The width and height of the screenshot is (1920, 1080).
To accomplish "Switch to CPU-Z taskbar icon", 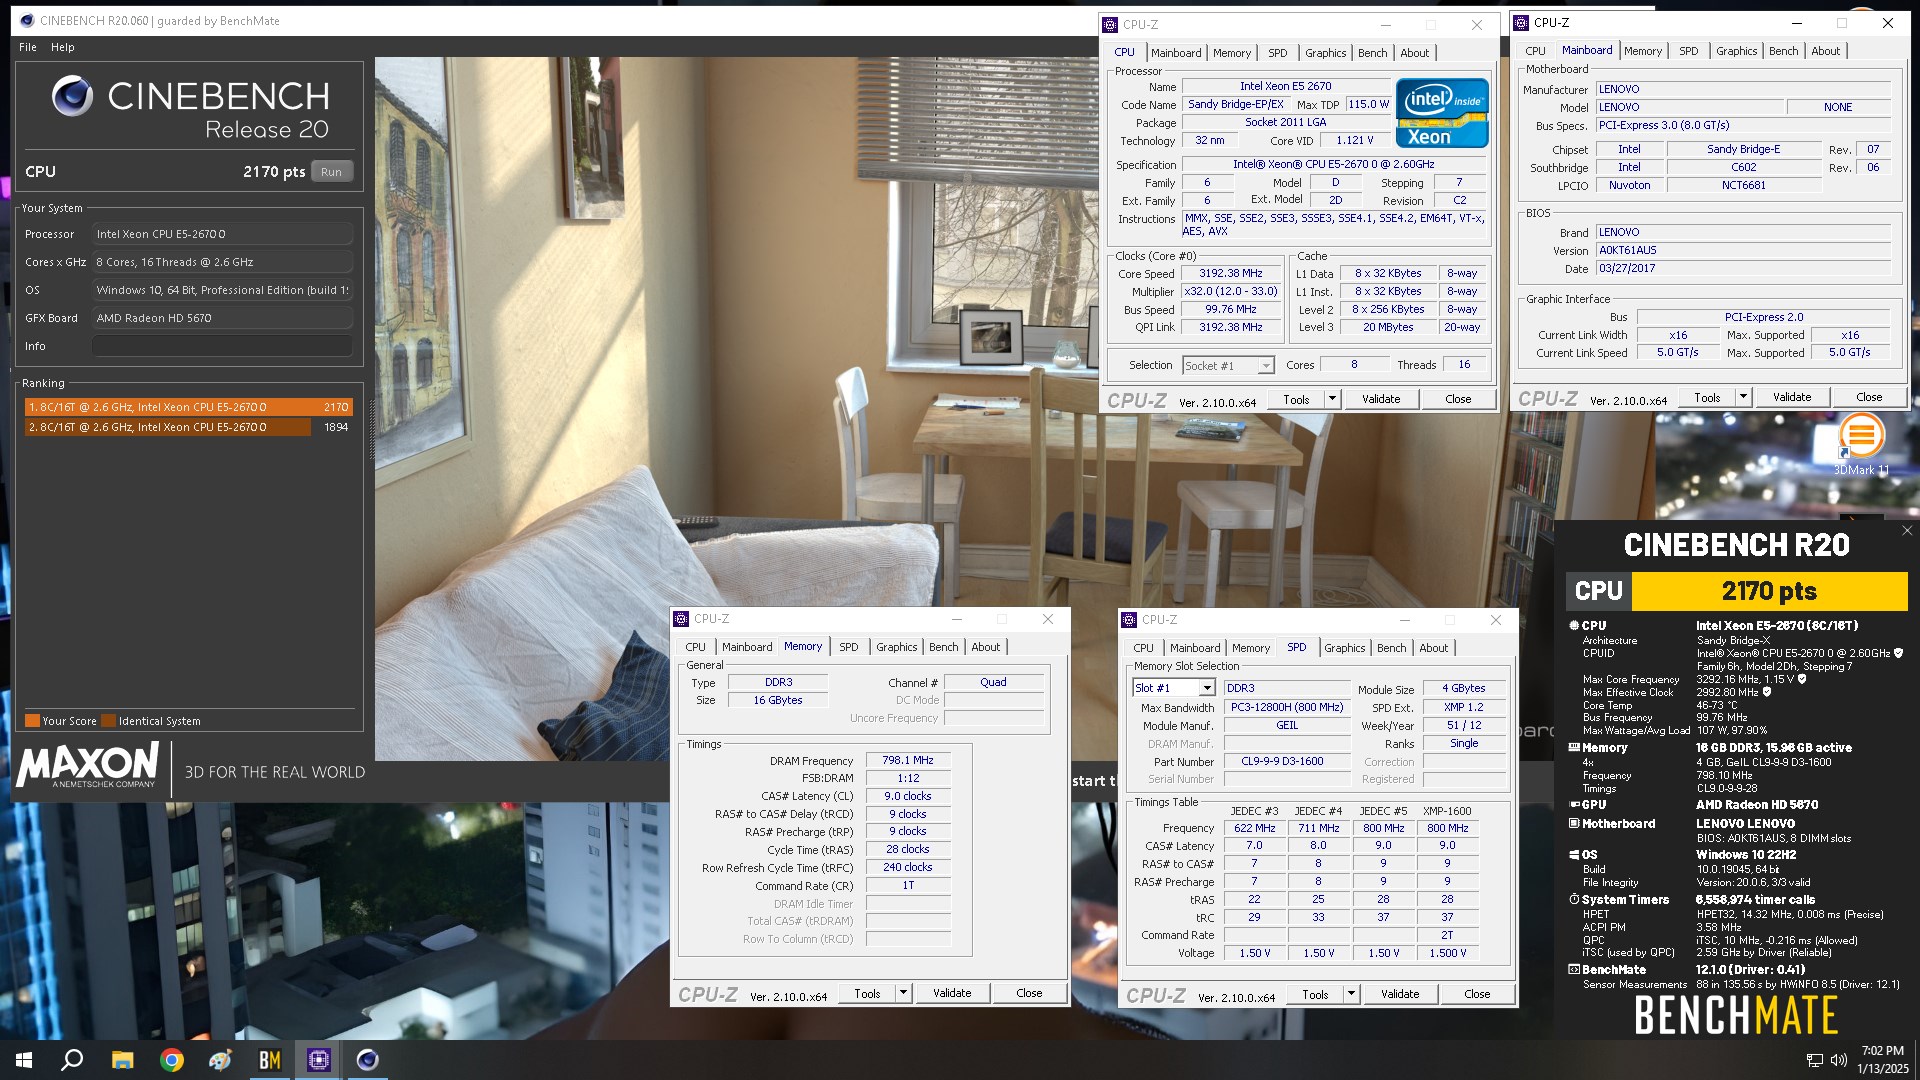I will click(x=318, y=1060).
